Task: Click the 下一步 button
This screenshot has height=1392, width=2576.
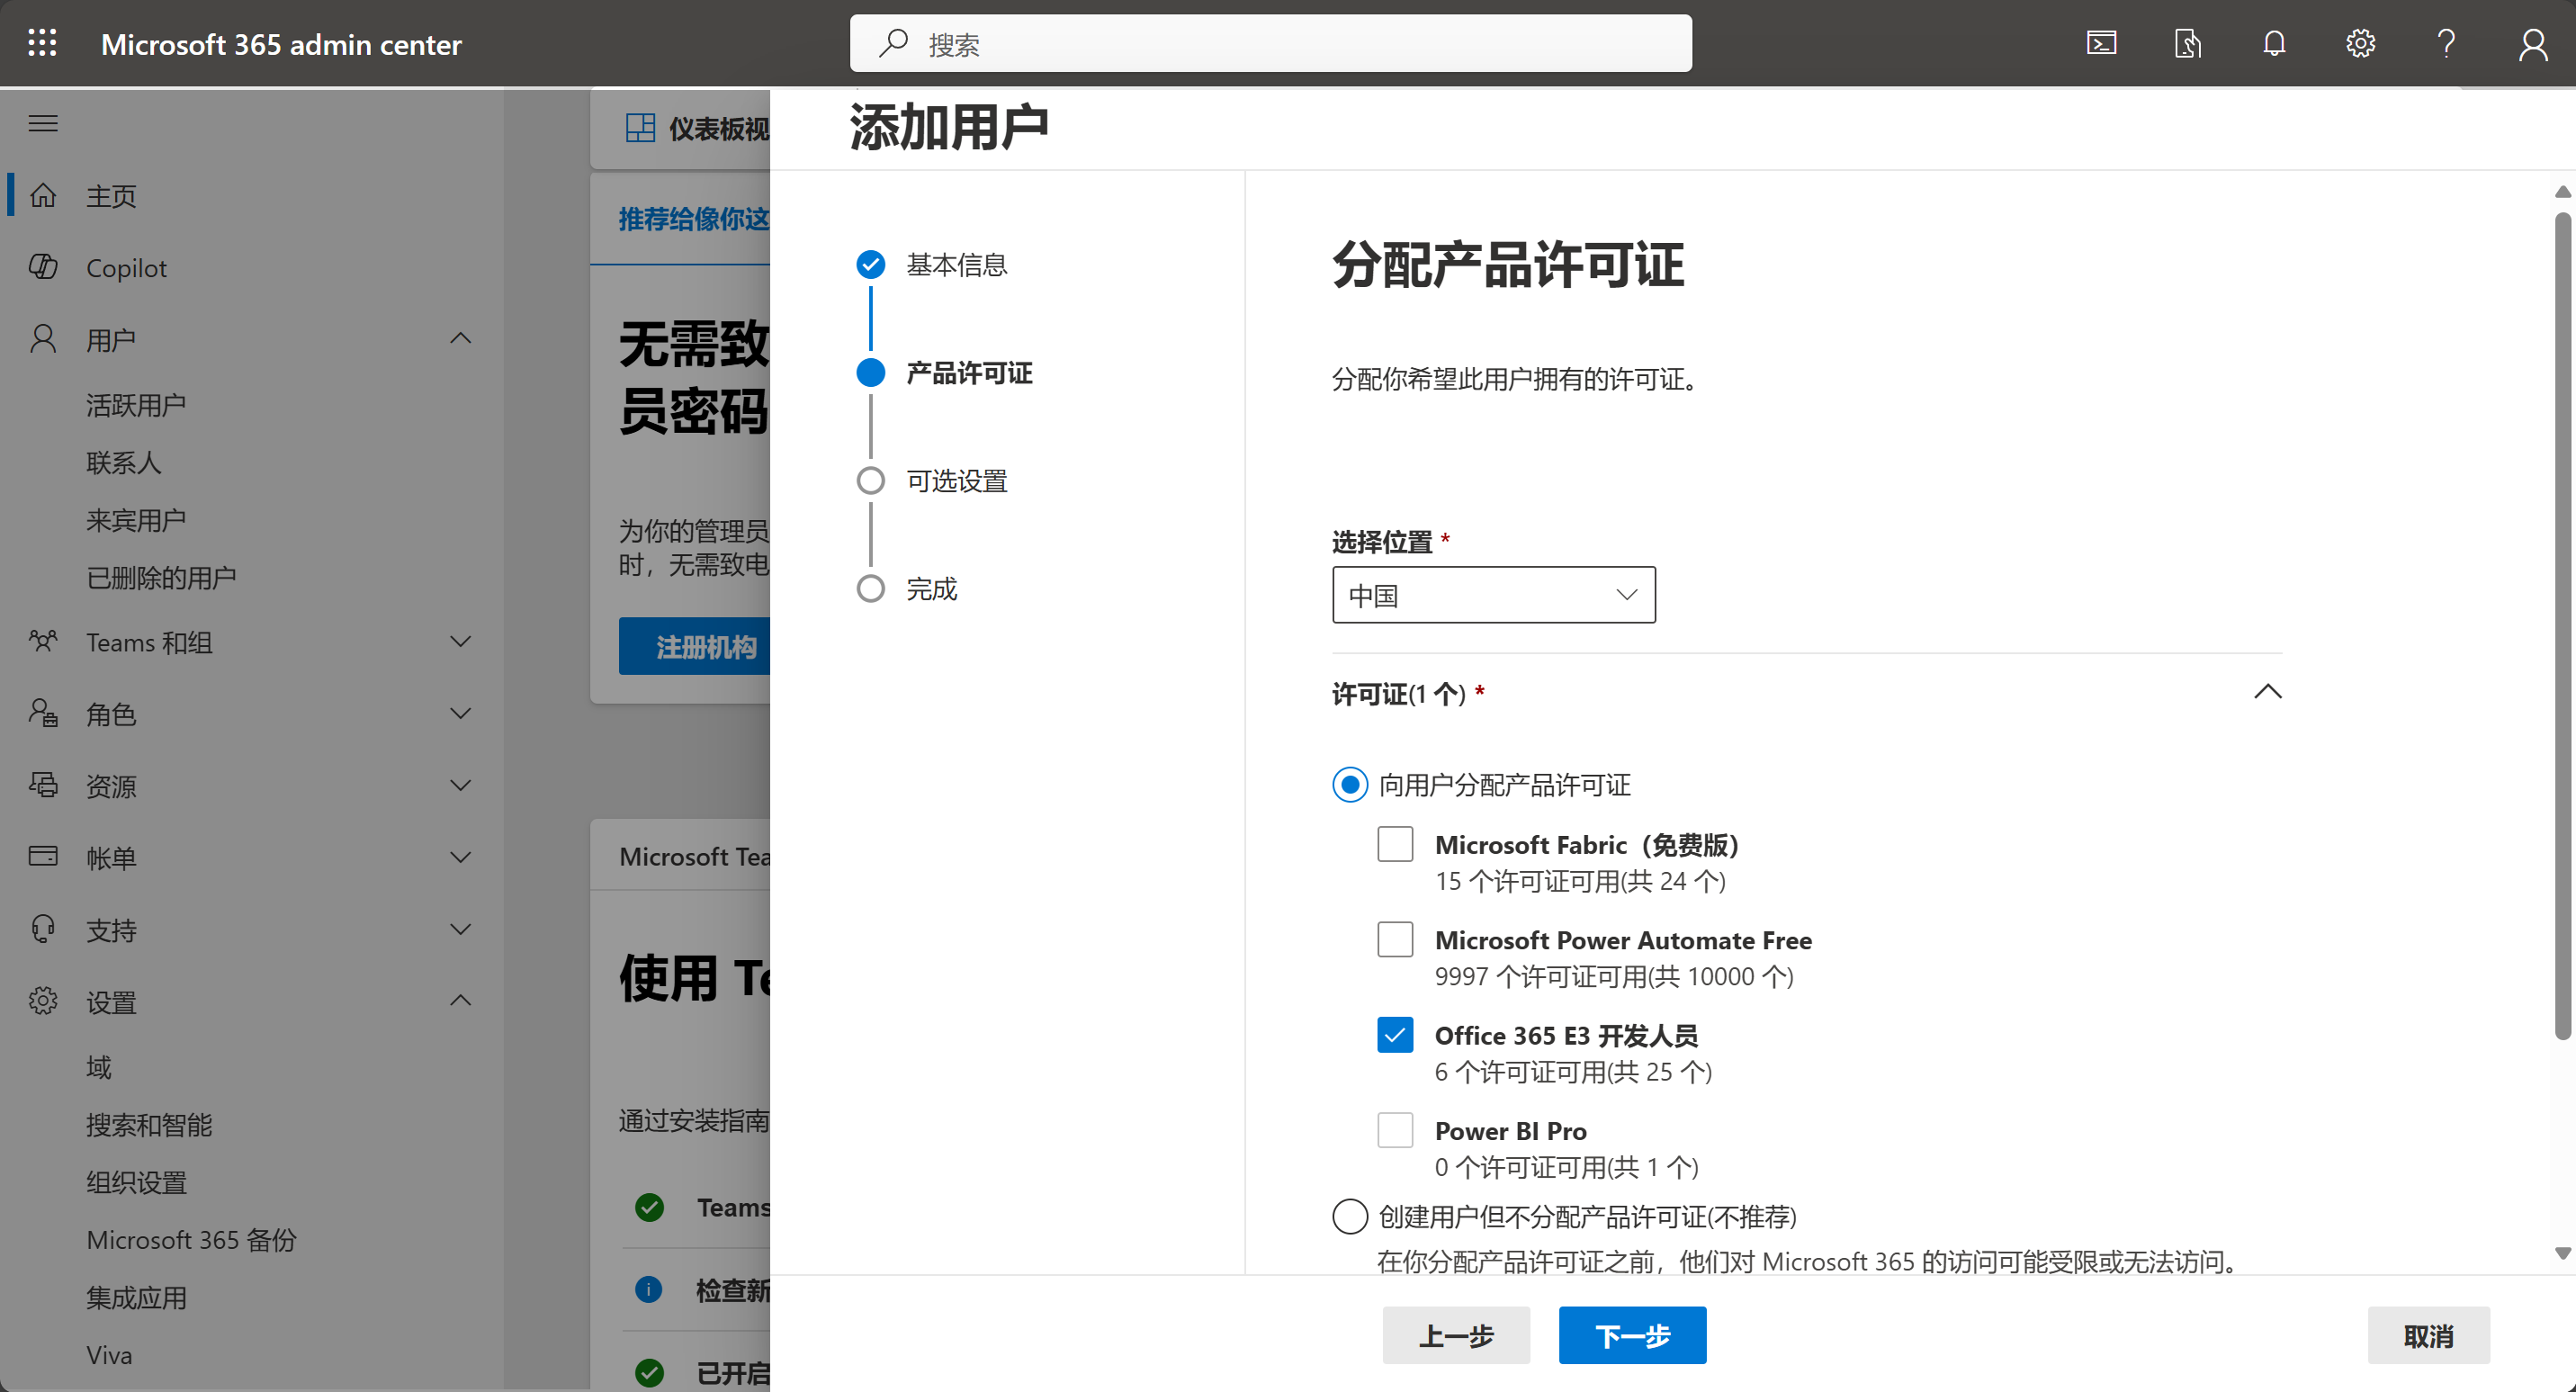Action: [x=1632, y=1335]
